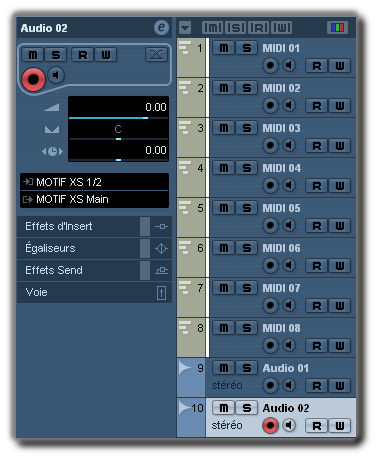Open channel settings with the 'e' icon
This screenshot has width=382, height=464.
coord(161,27)
